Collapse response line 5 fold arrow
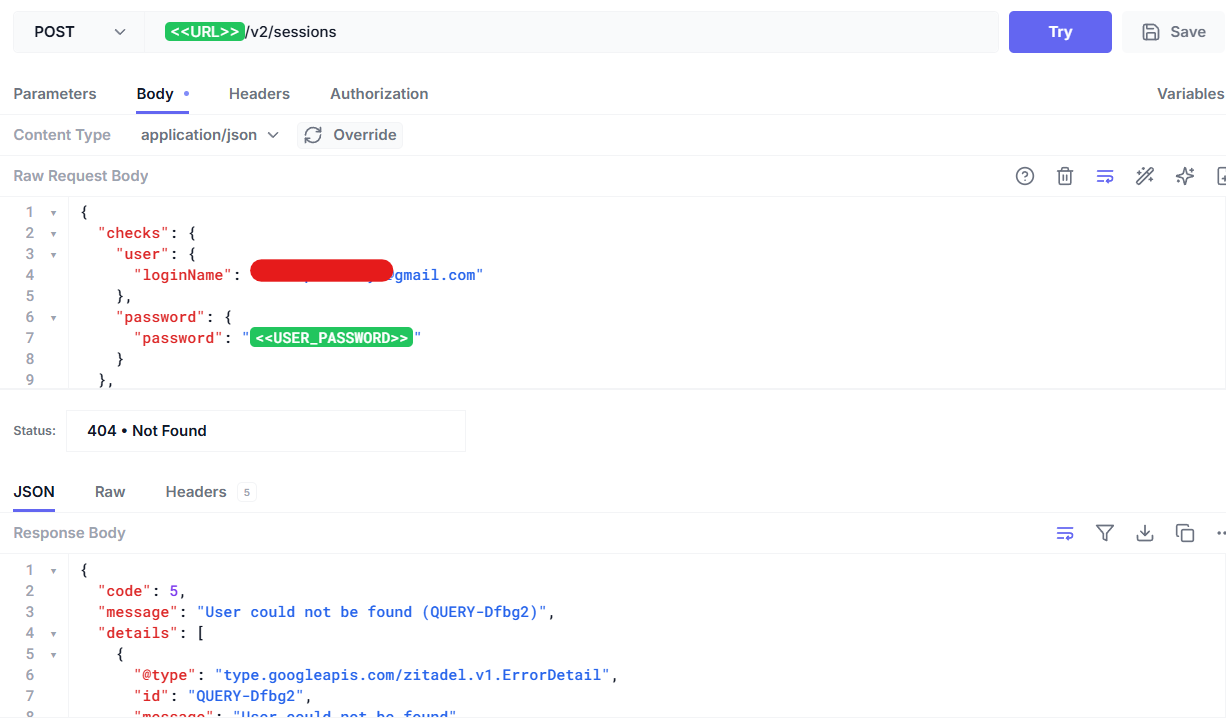This screenshot has width=1226, height=727. tap(53, 654)
